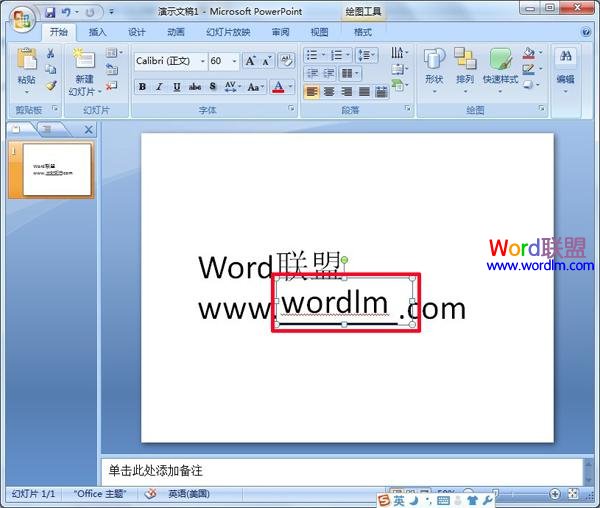Decrease list indent level
Screen dimensions: 600x508
click(313, 73)
